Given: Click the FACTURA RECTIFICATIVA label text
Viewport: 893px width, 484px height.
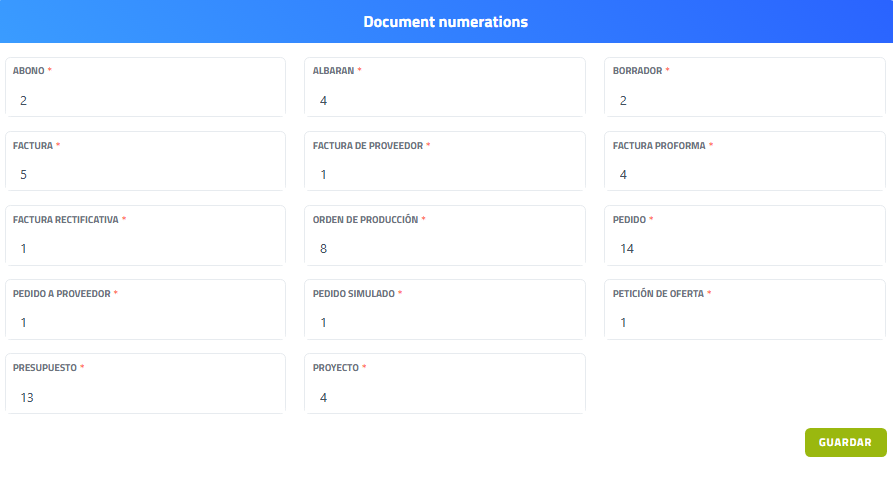Looking at the screenshot, I should pyautogui.click(x=66, y=220).
